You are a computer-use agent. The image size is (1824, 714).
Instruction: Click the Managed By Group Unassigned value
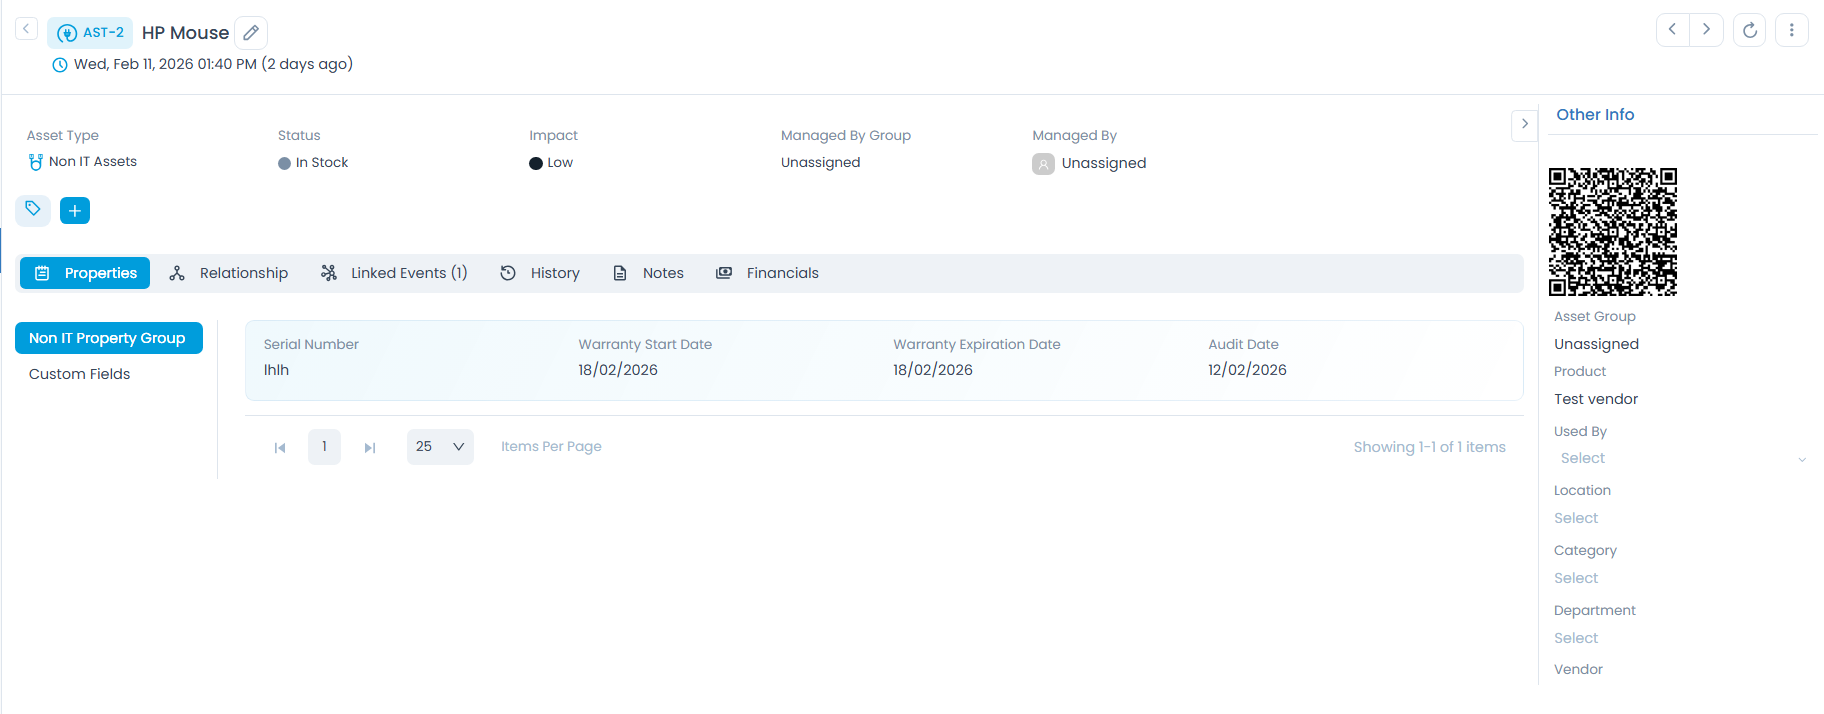pyautogui.click(x=820, y=162)
